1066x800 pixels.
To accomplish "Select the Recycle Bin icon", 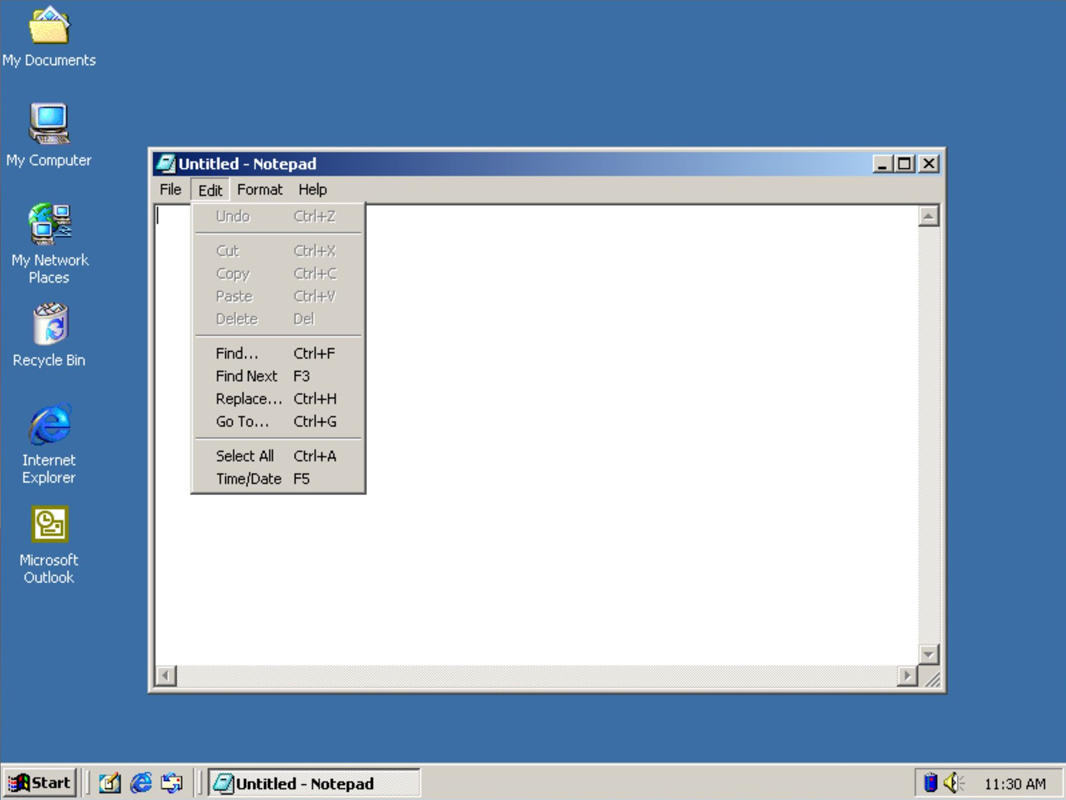I will pos(49,335).
